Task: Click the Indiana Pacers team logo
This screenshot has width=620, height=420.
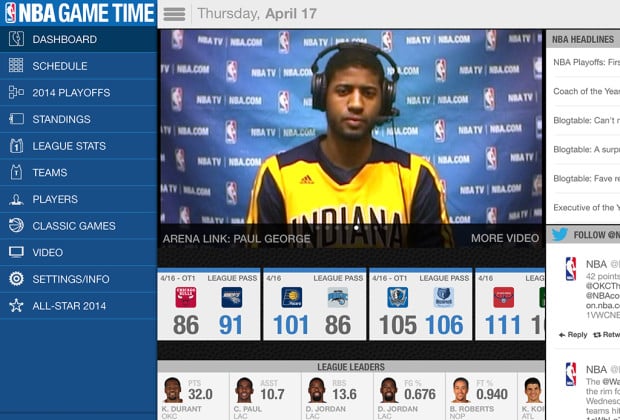Action: [292, 297]
